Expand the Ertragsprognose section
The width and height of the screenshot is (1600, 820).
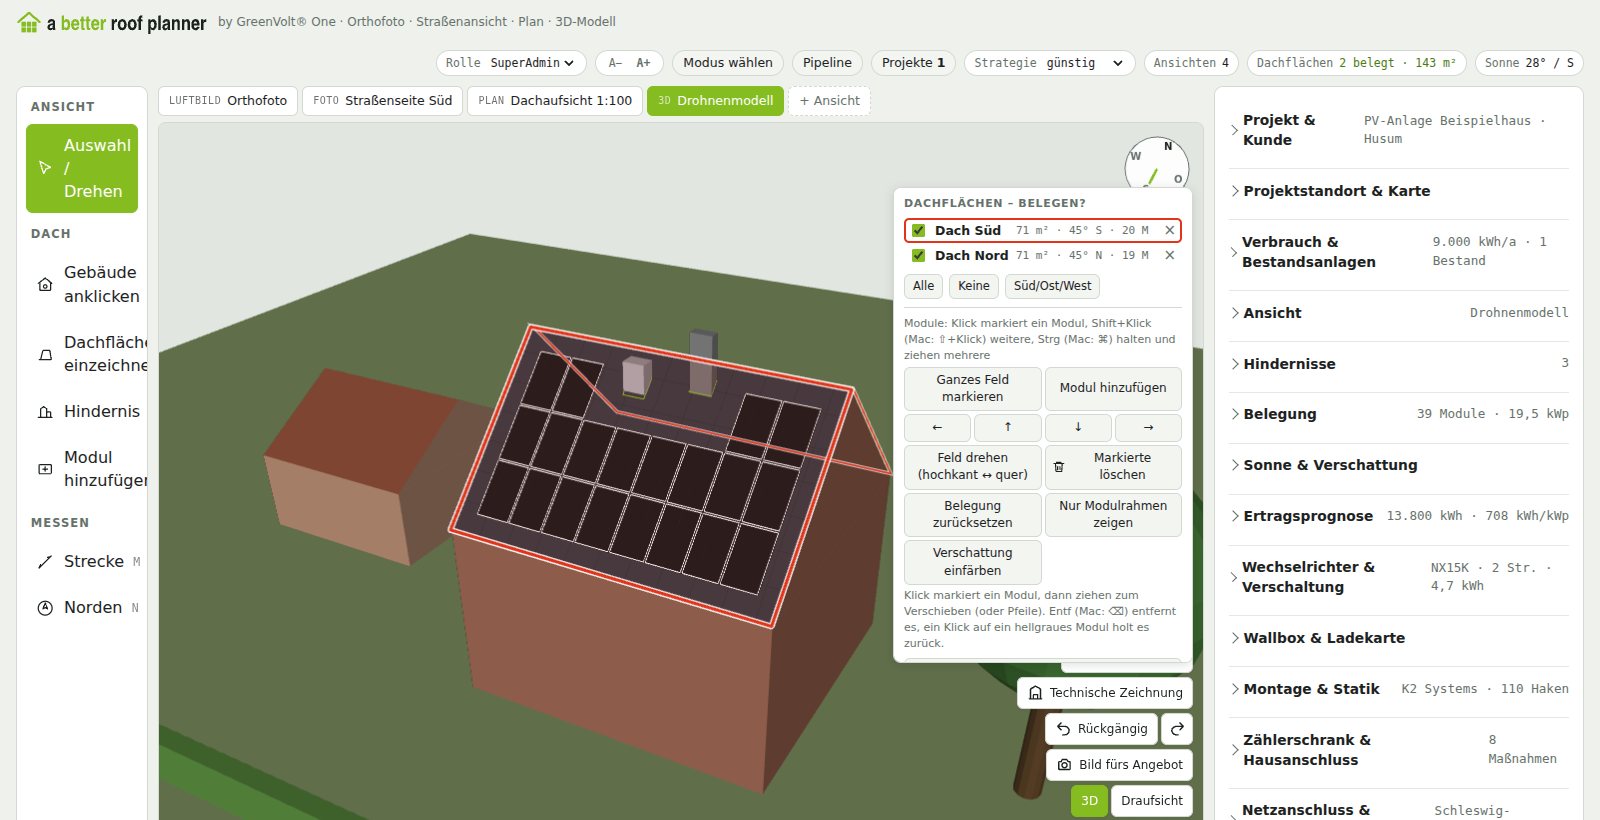point(1399,516)
